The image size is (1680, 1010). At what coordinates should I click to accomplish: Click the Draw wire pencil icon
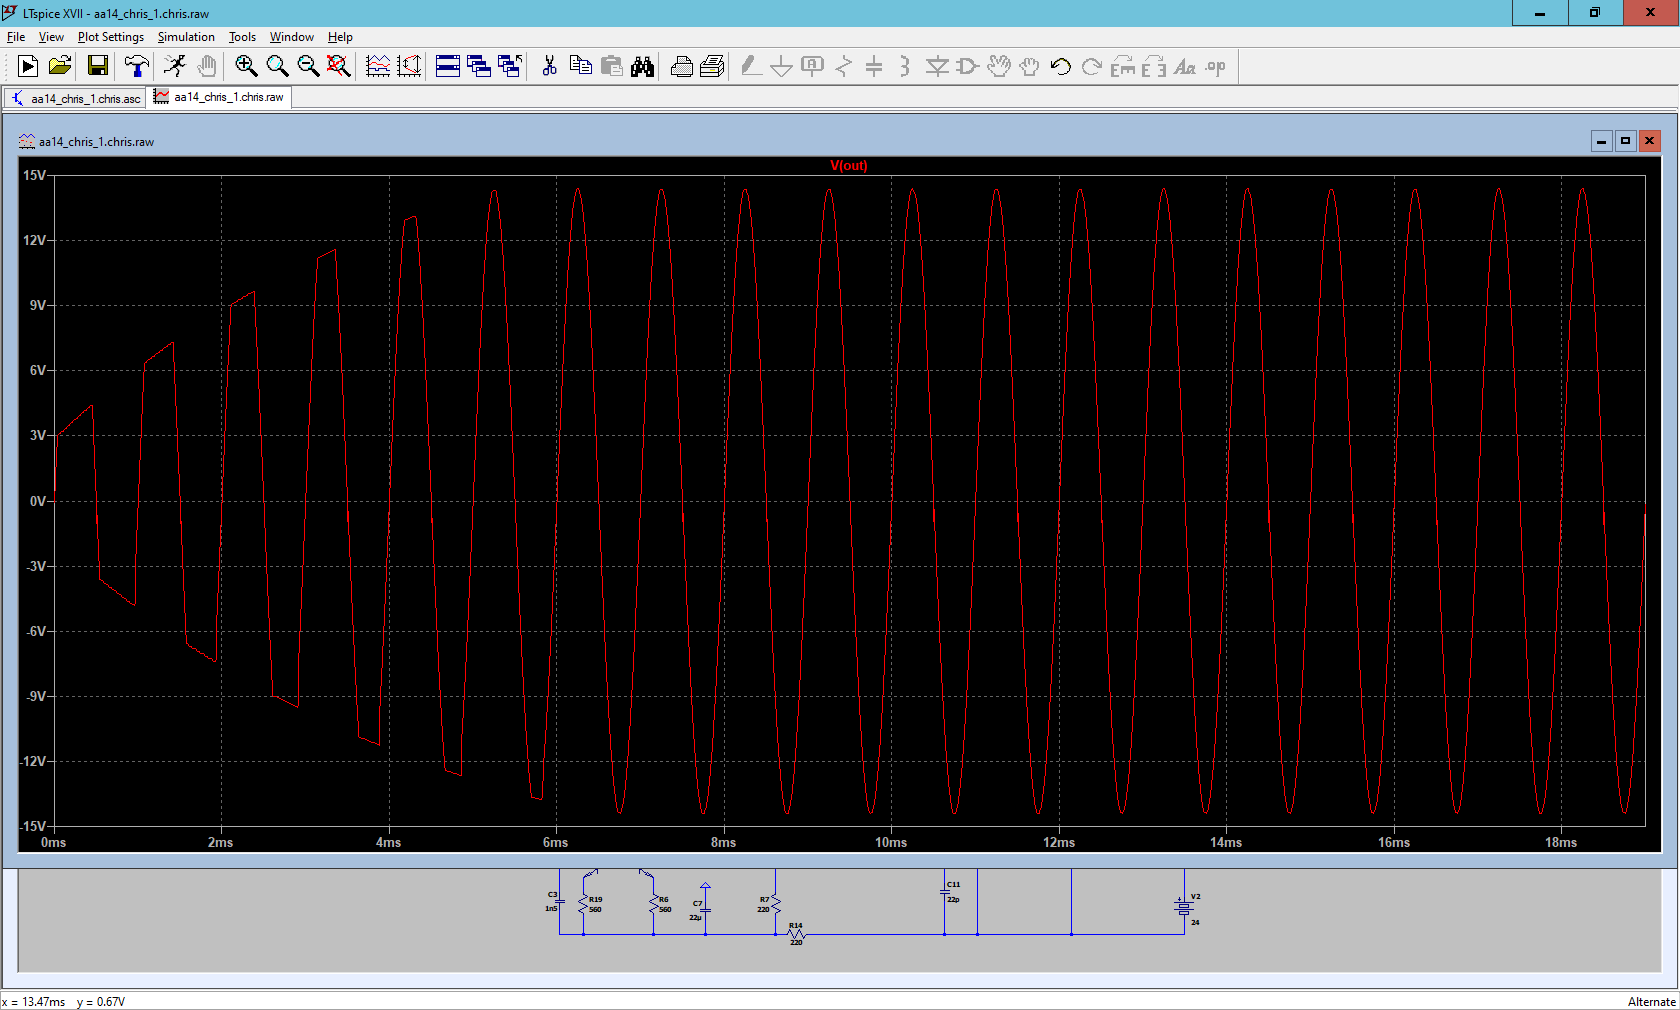[x=751, y=66]
